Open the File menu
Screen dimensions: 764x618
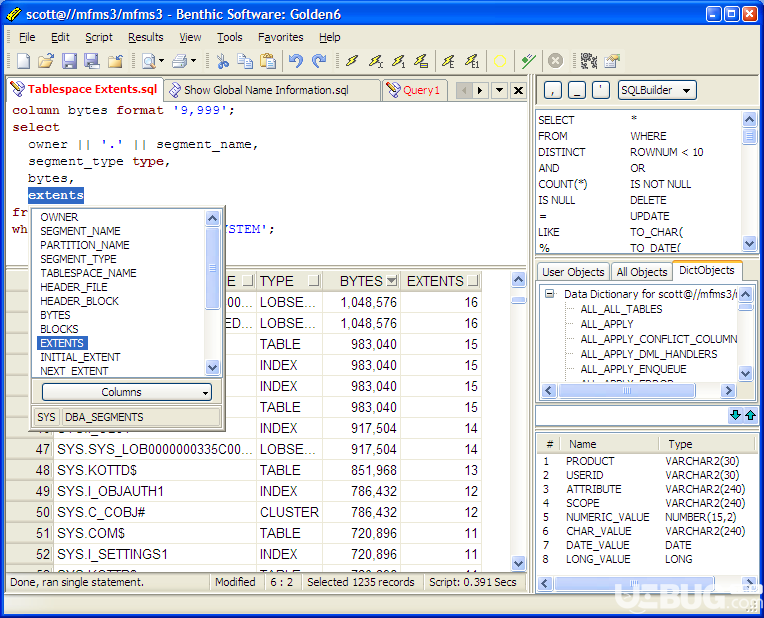[x=27, y=37]
